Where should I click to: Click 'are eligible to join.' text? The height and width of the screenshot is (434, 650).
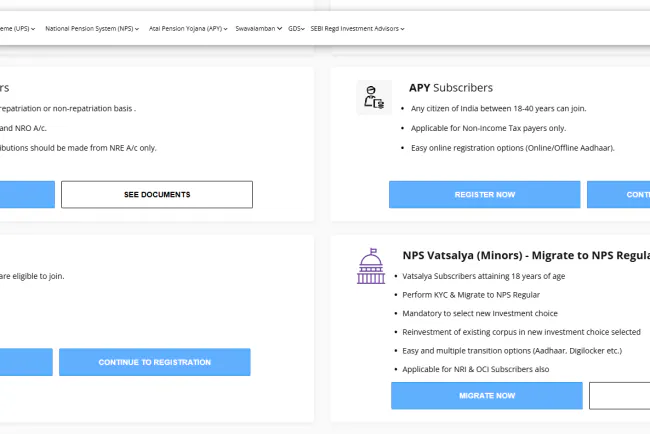click(x=32, y=276)
